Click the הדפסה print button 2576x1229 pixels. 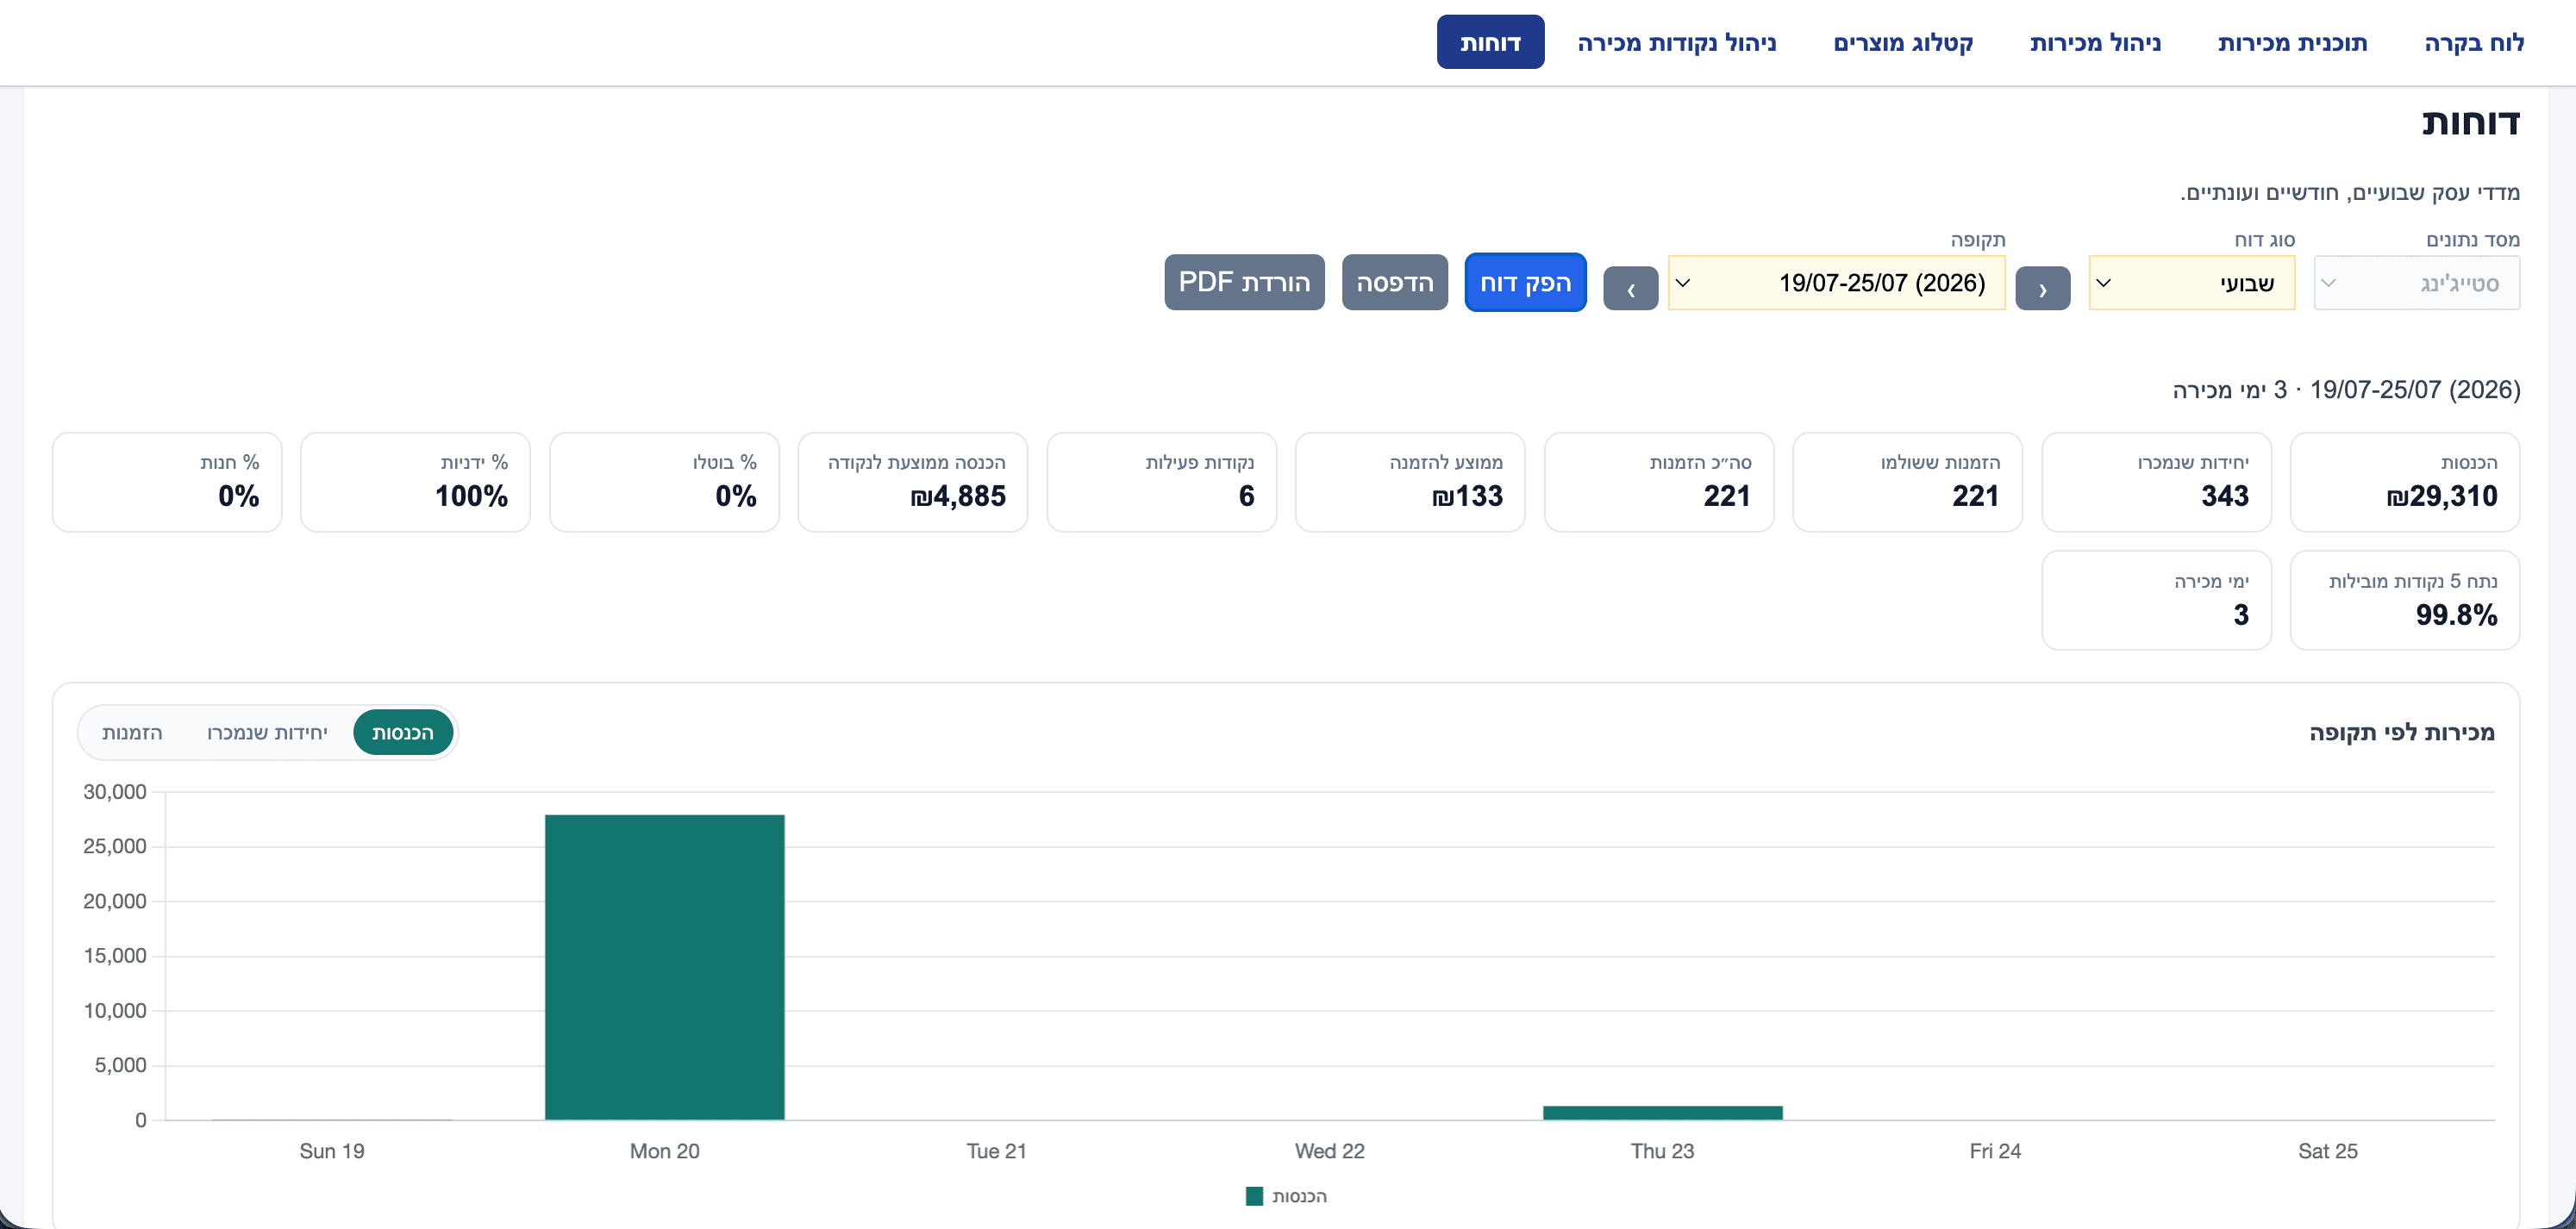pyautogui.click(x=1394, y=283)
